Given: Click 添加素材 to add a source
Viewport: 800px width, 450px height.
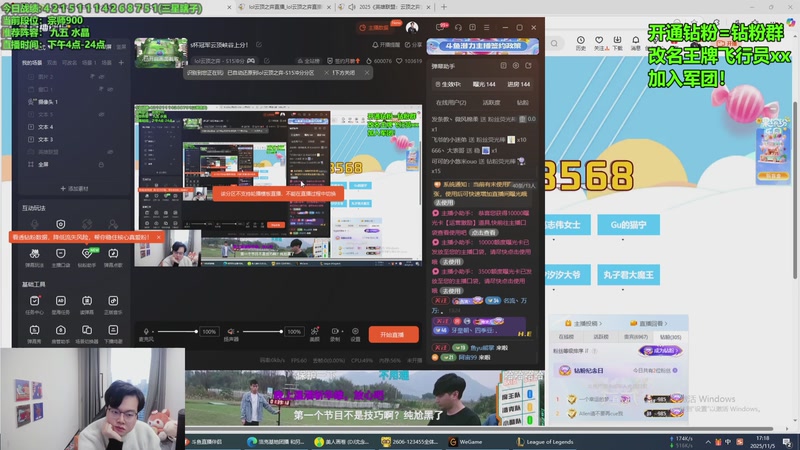Looking at the screenshot, I should (74, 188).
